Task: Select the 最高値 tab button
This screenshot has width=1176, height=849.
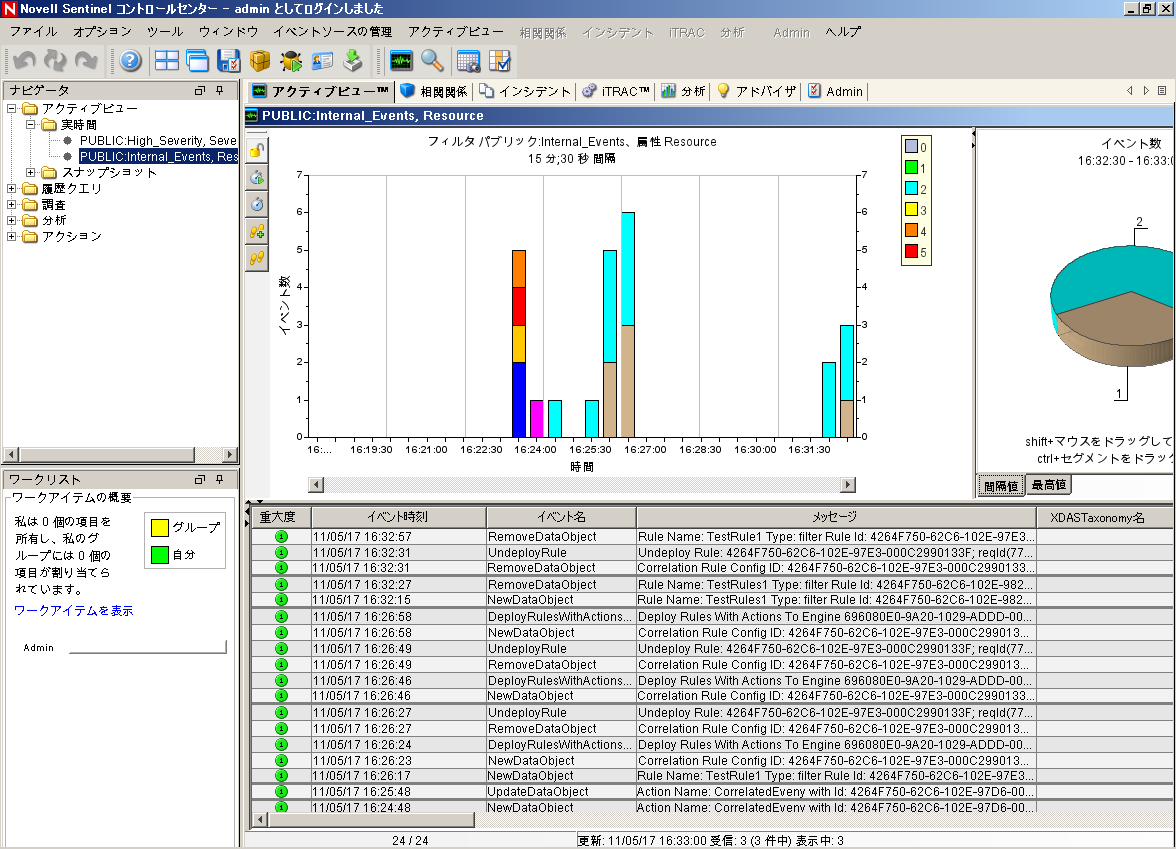Action: [1048, 485]
